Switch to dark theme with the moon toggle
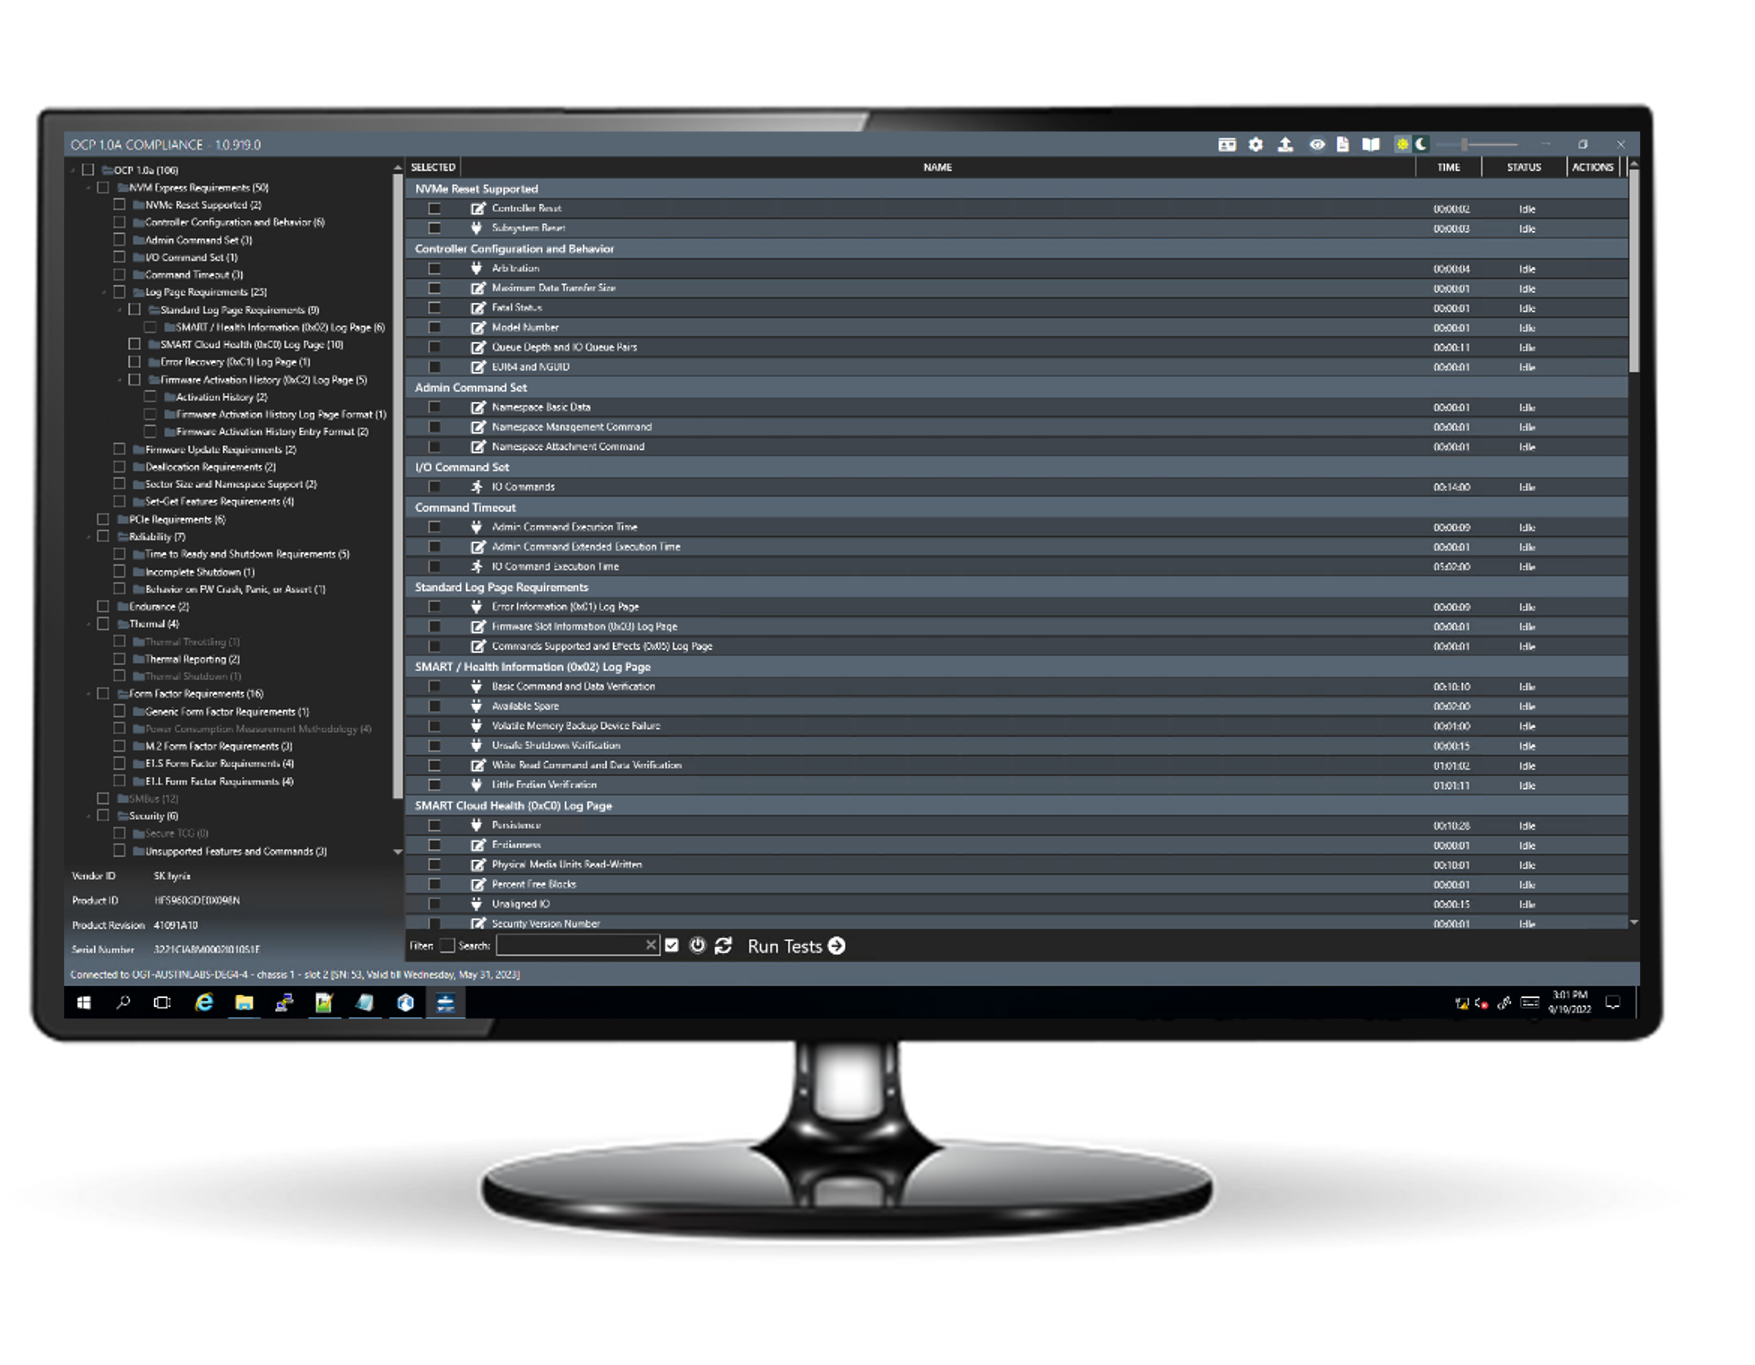Screen dimensions: 1755x1365 [x=1421, y=144]
